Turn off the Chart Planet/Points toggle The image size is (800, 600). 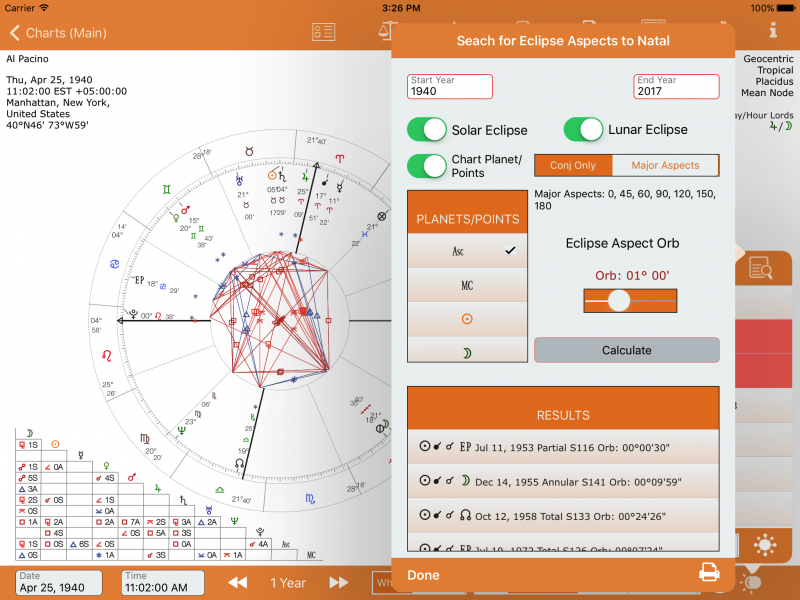click(x=427, y=166)
